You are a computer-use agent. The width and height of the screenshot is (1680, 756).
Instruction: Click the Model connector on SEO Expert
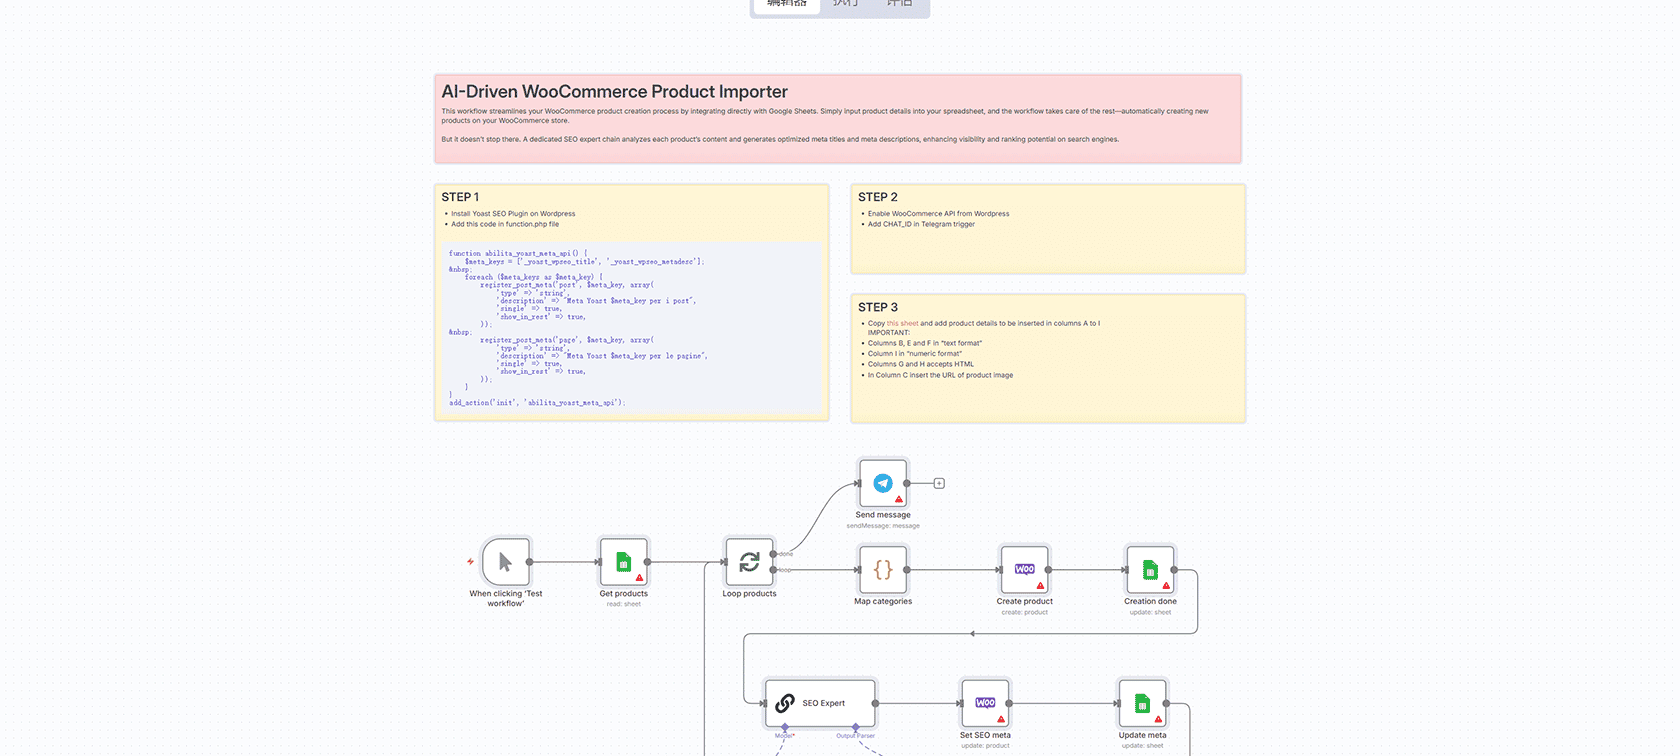(x=785, y=727)
